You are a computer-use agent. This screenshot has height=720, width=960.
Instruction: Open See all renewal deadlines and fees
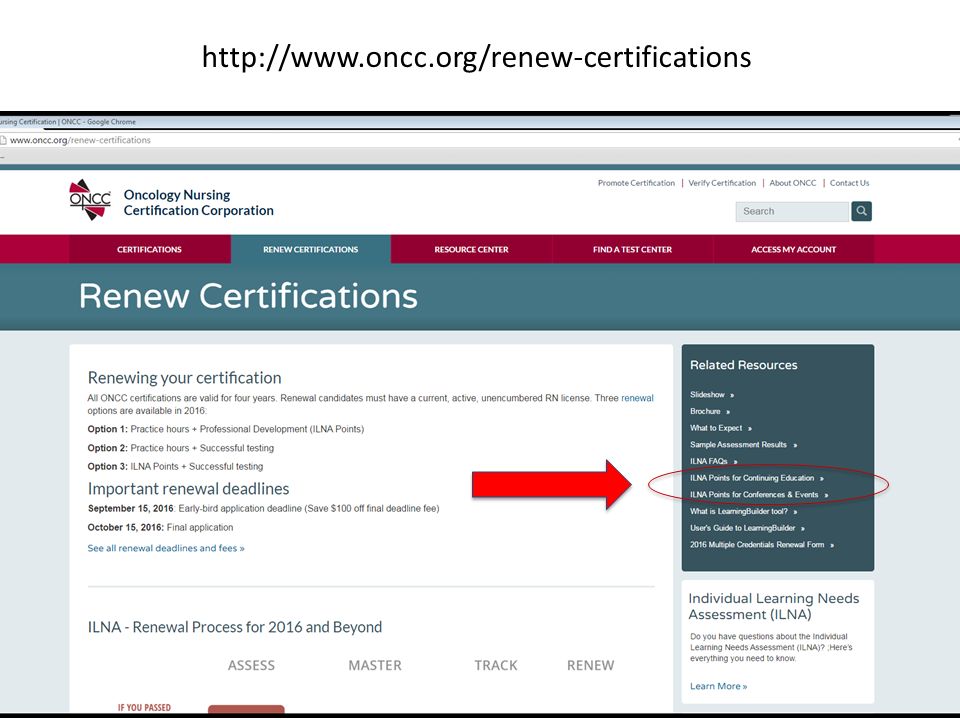pos(166,548)
